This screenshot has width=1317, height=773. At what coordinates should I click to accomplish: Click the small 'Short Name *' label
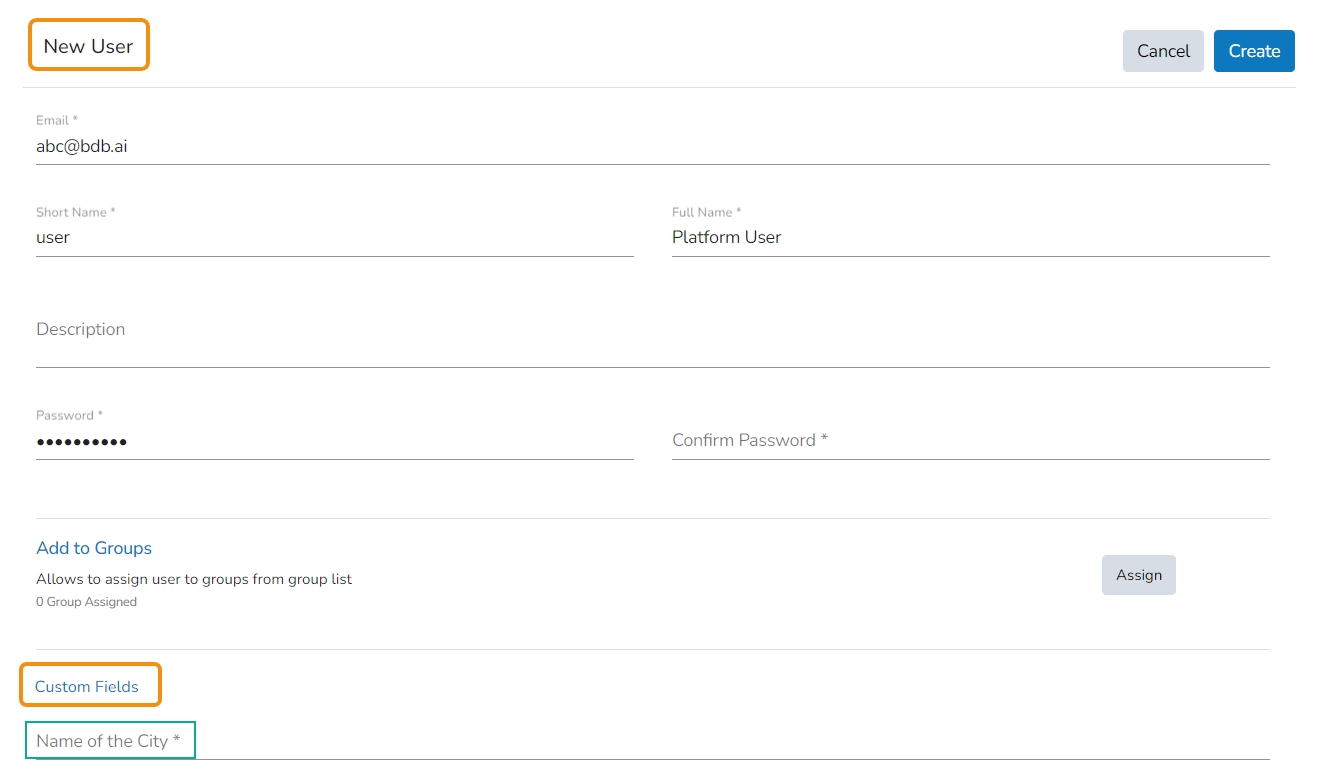(x=75, y=212)
